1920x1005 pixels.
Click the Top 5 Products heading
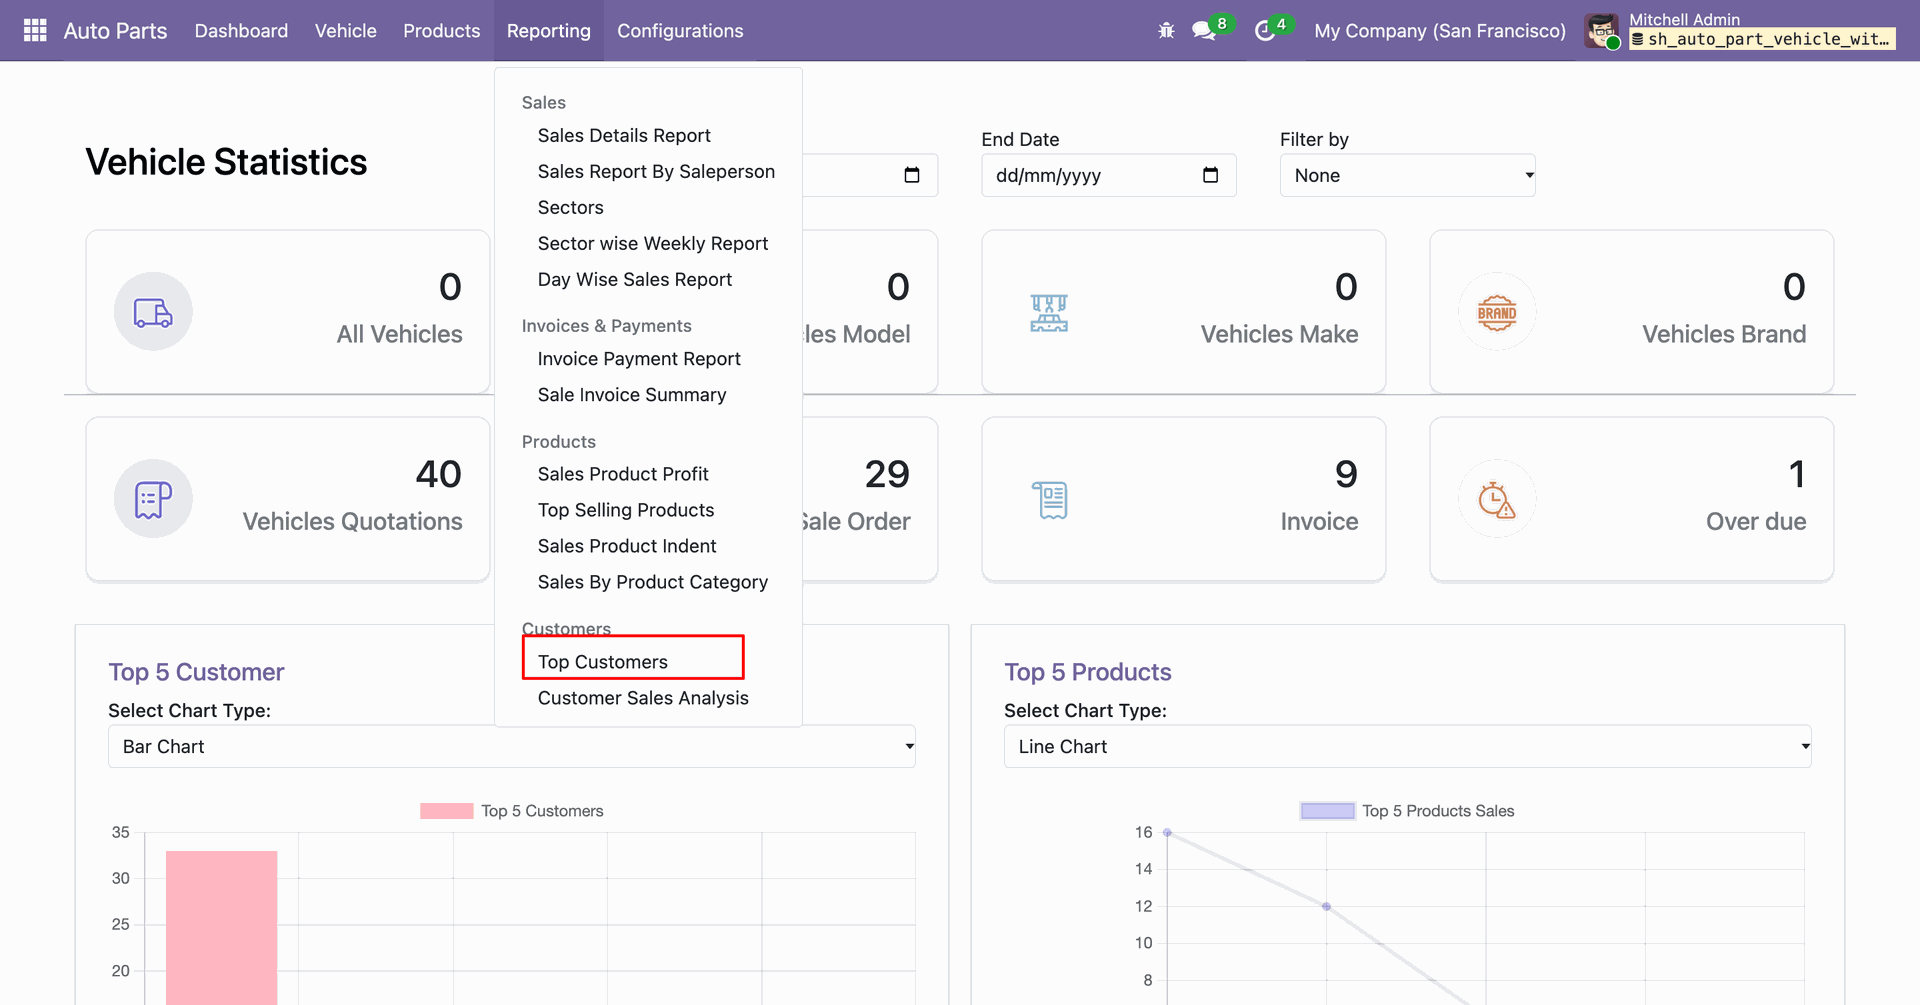click(1088, 672)
